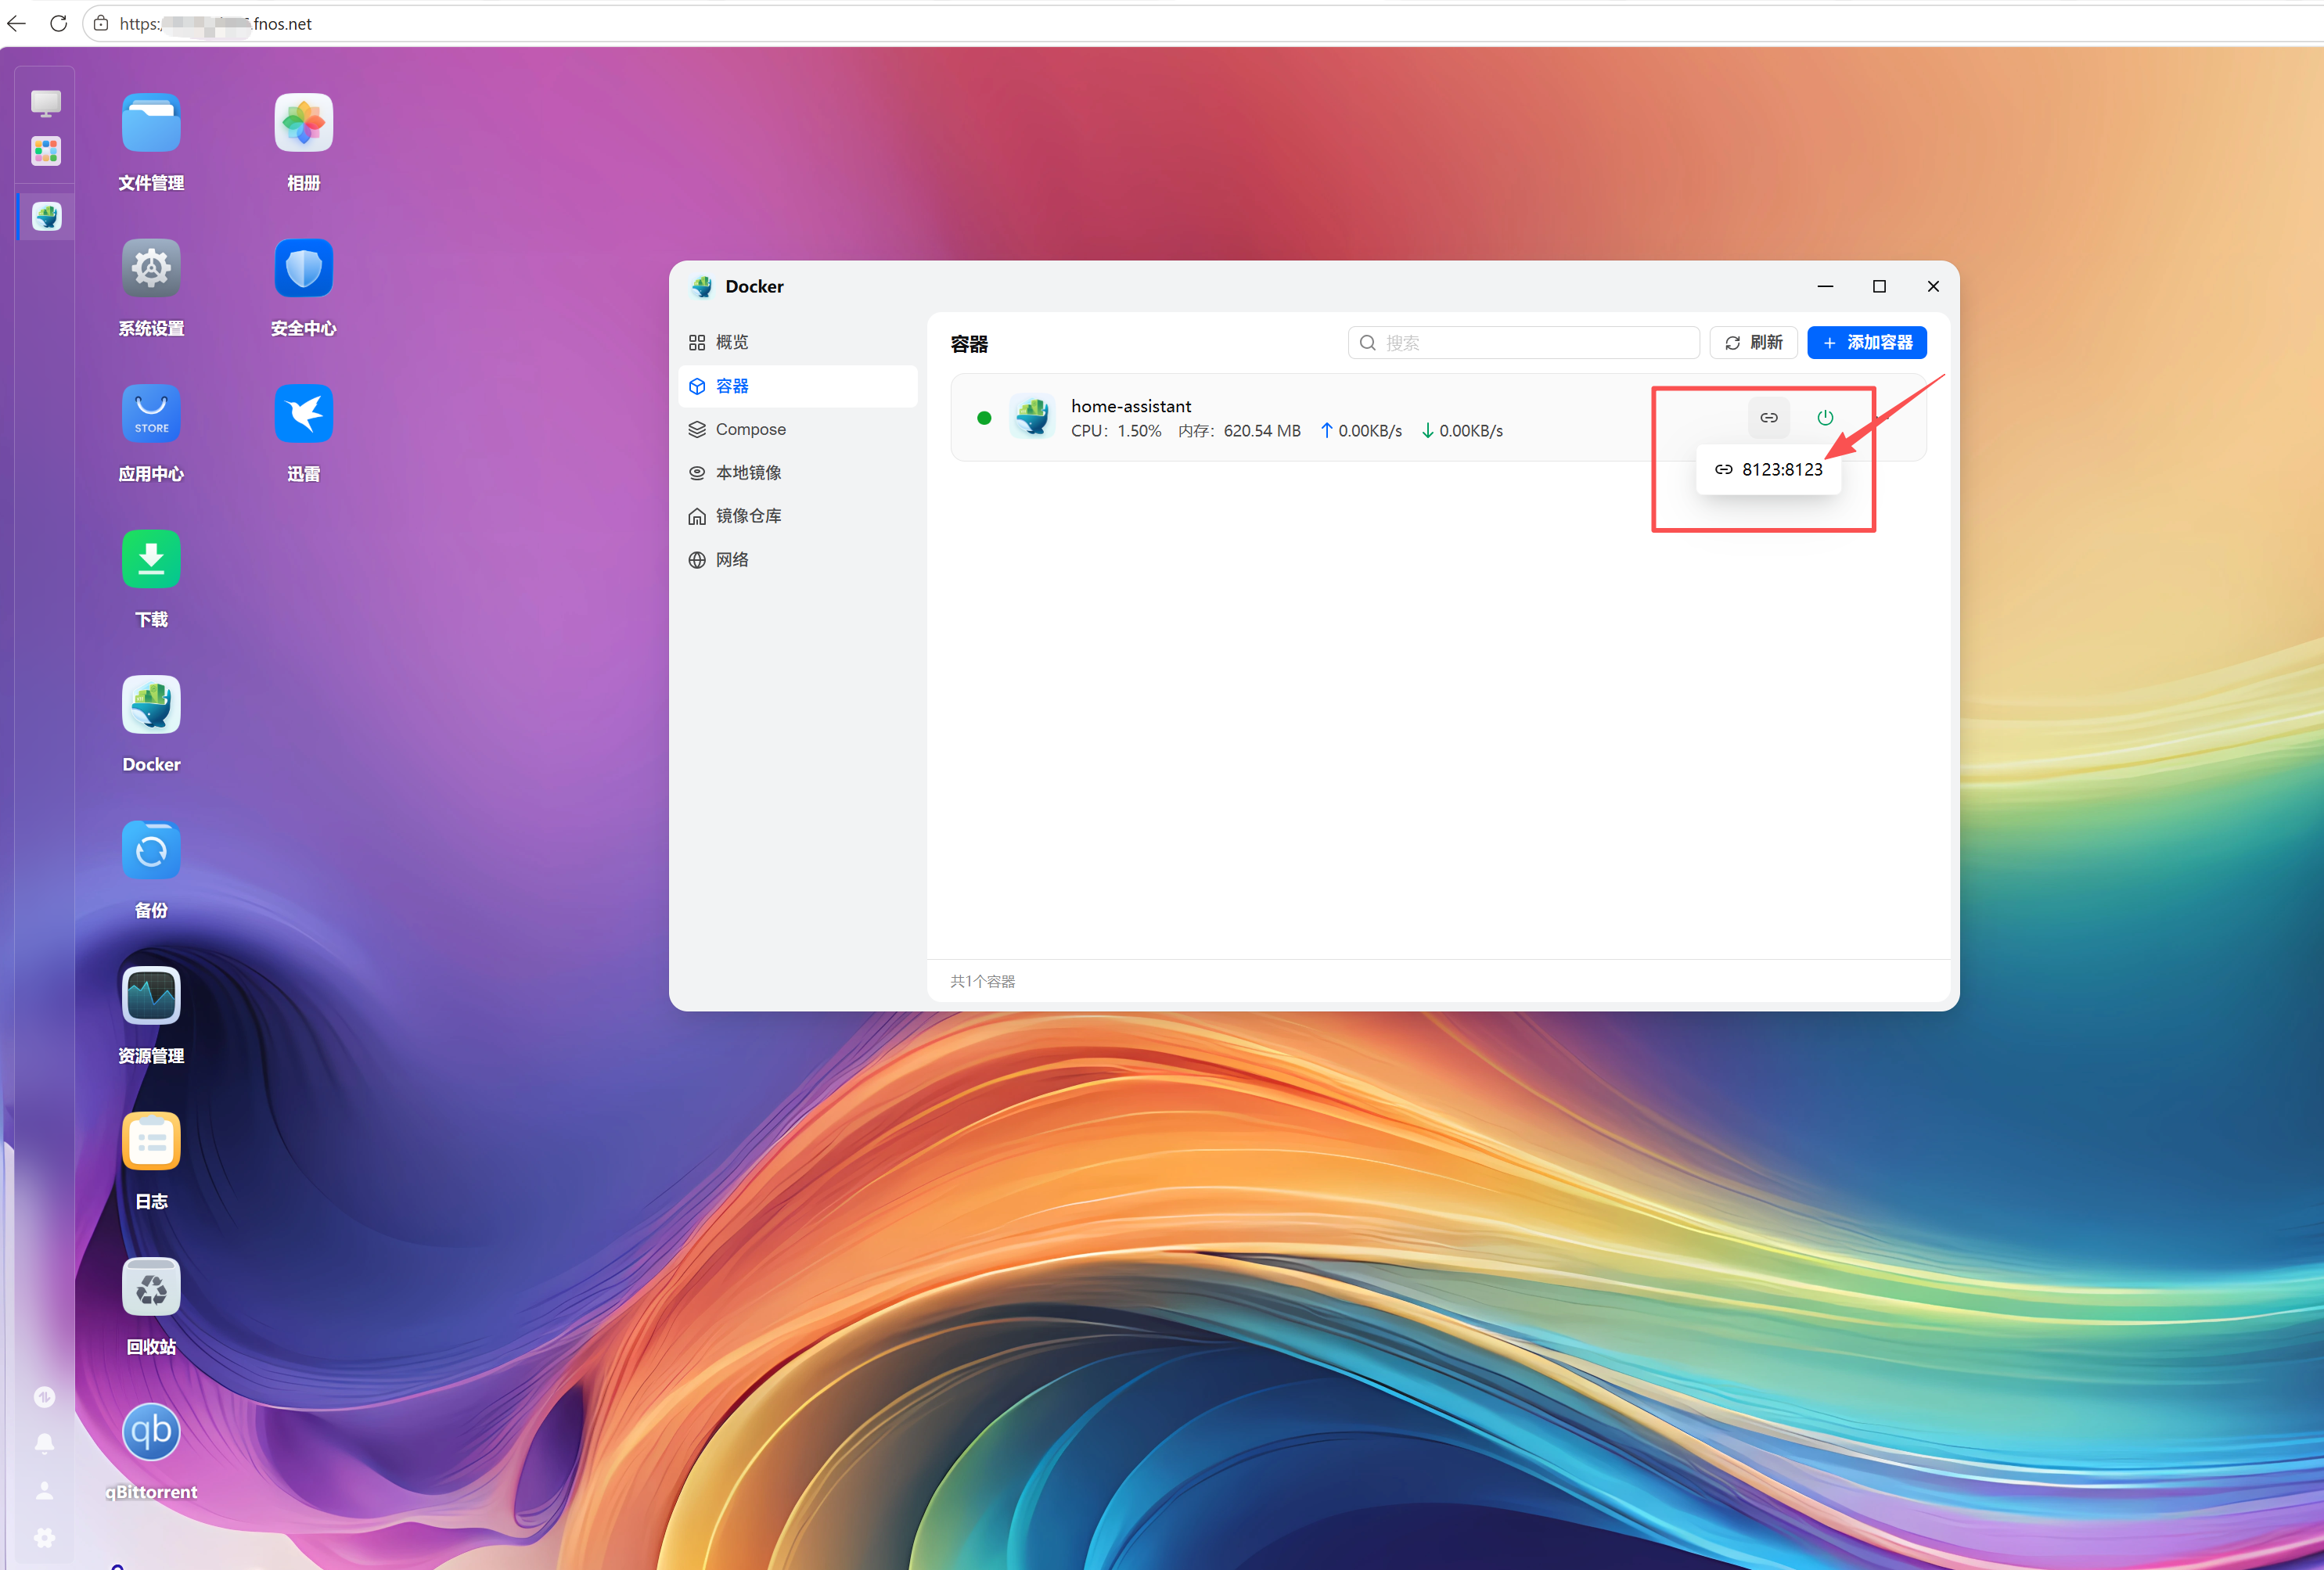2324x1570 pixels.
Task: Open the 镜像仓库 image registry section
Action: [x=748, y=516]
